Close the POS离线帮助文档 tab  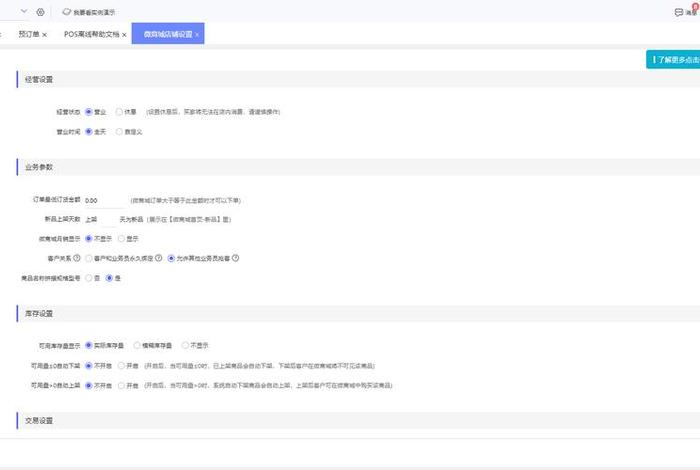coord(124,35)
